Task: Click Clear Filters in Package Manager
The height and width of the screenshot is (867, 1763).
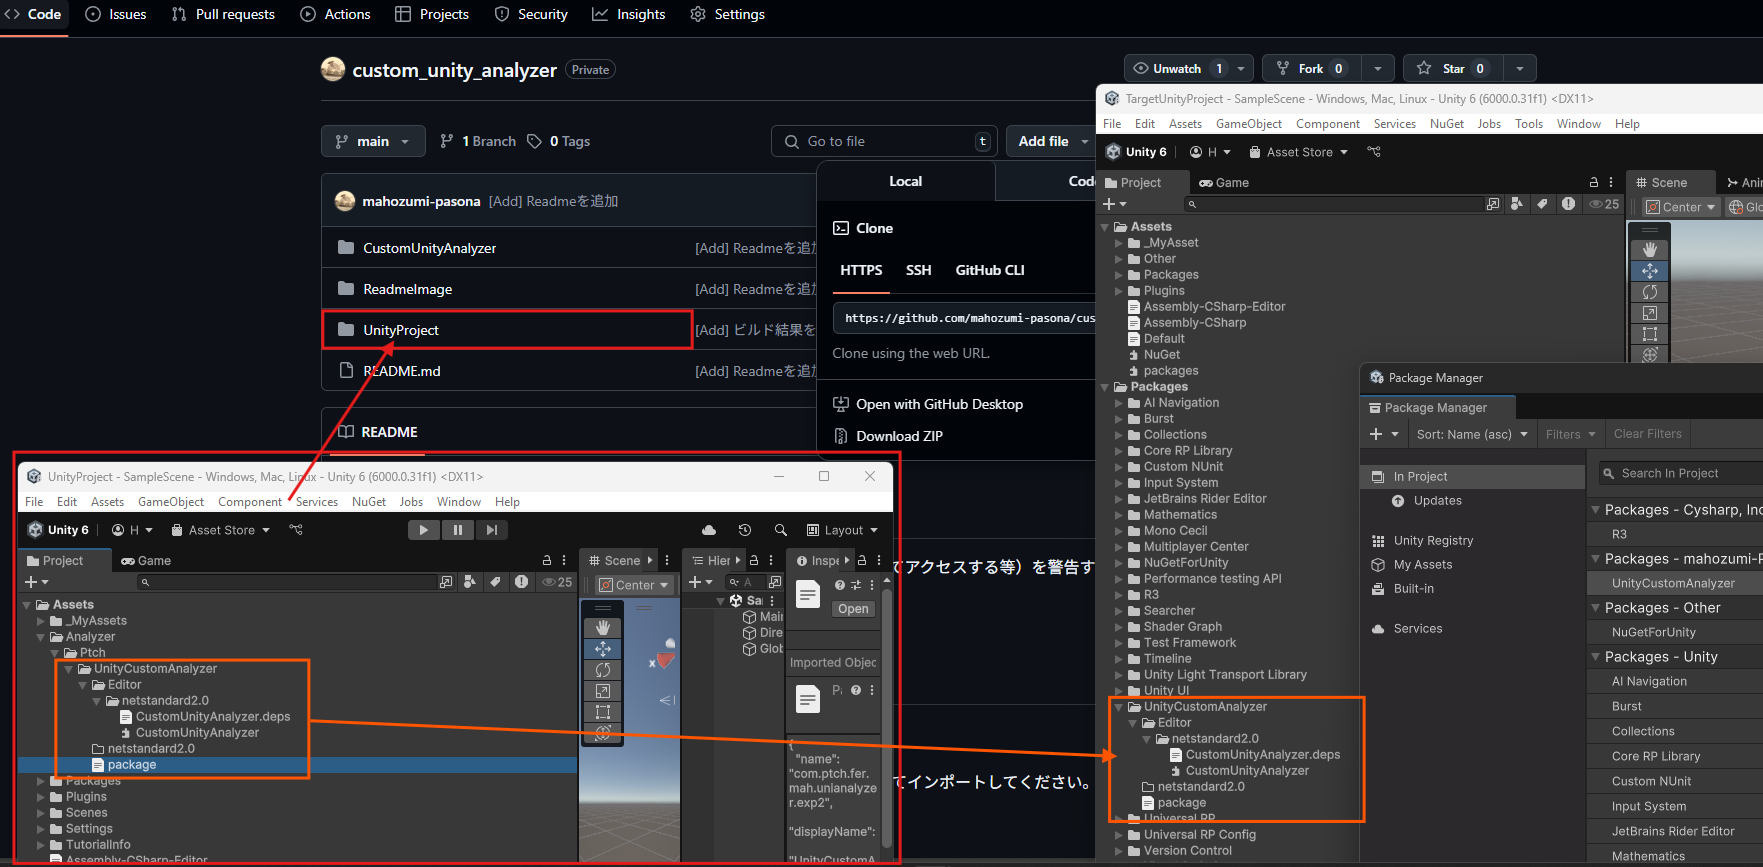Action: click(x=1647, y=434)
